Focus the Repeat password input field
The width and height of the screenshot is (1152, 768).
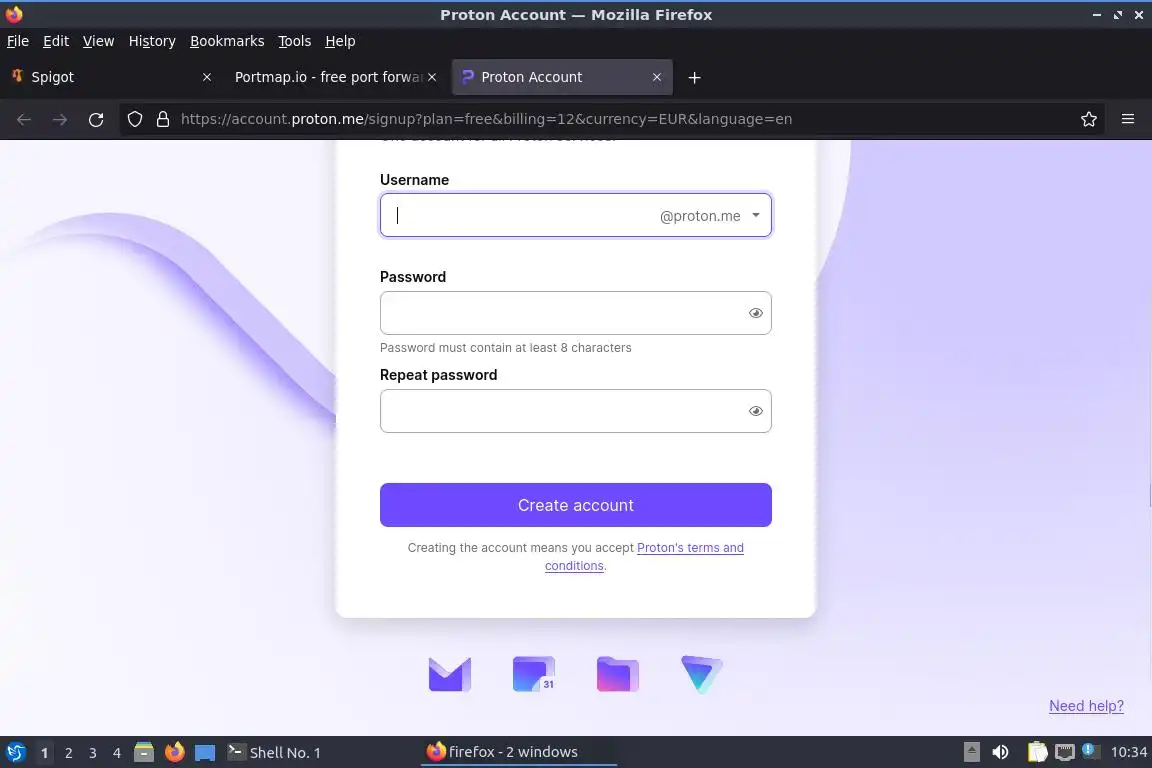coord(575,411)
